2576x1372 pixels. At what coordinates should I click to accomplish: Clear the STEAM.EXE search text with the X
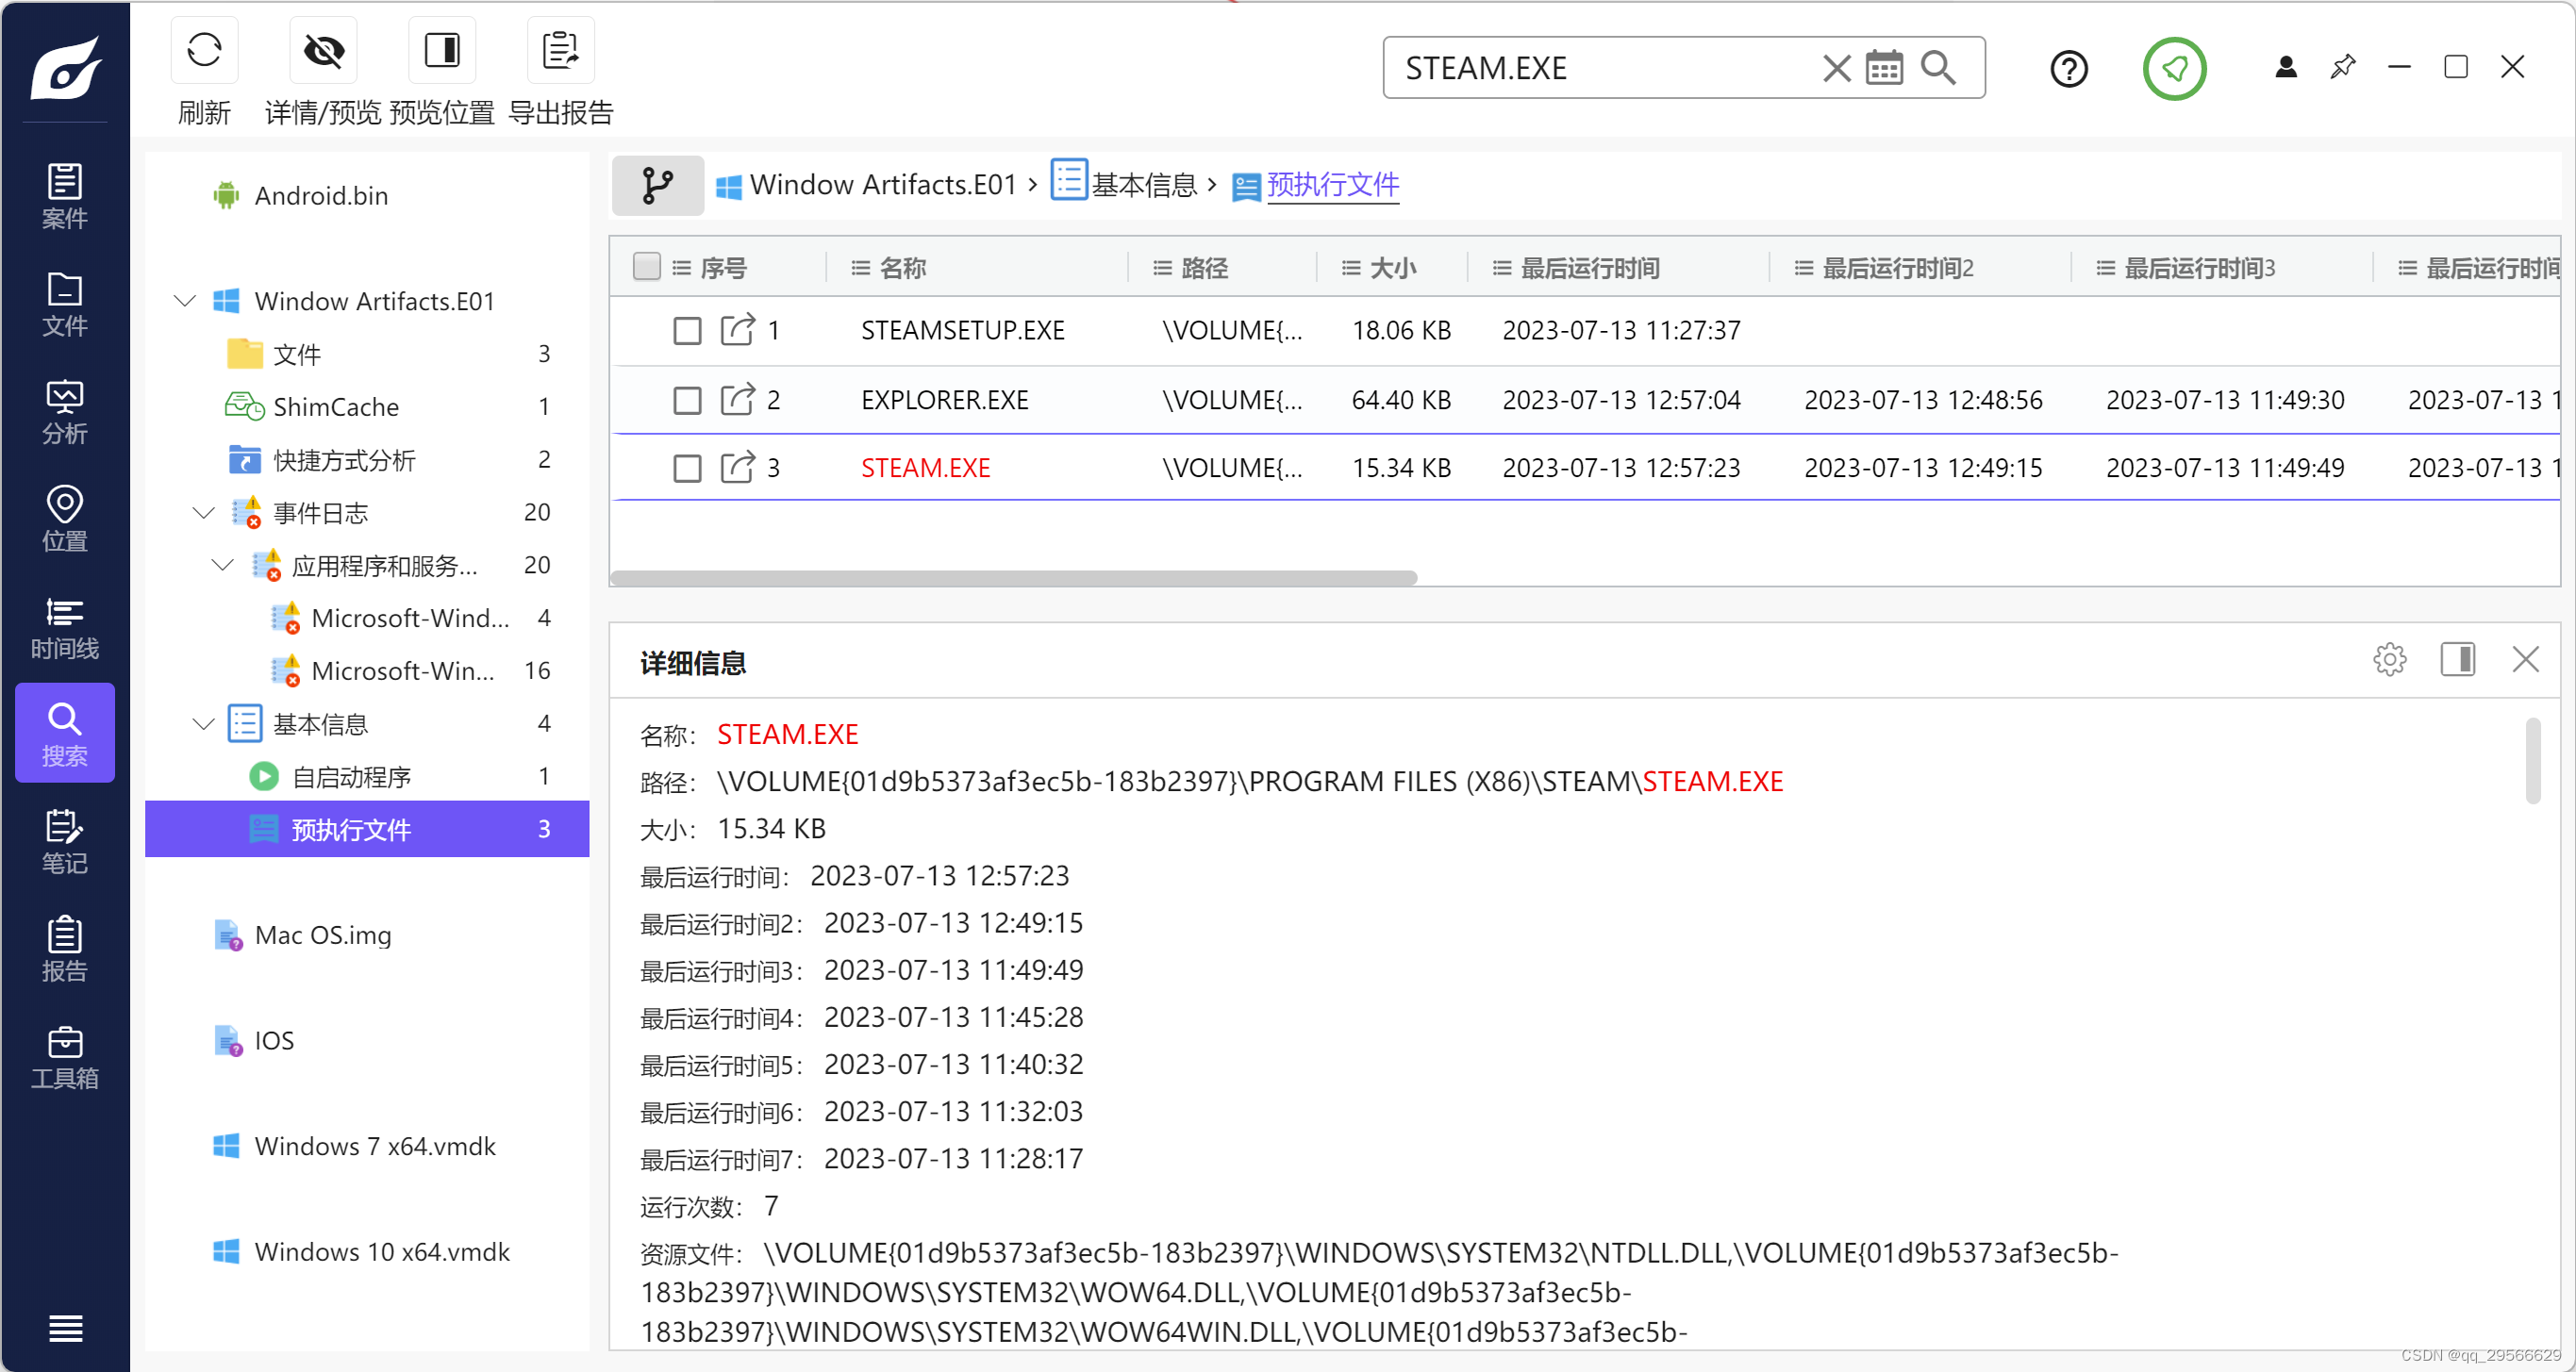tap(1836, 68)
